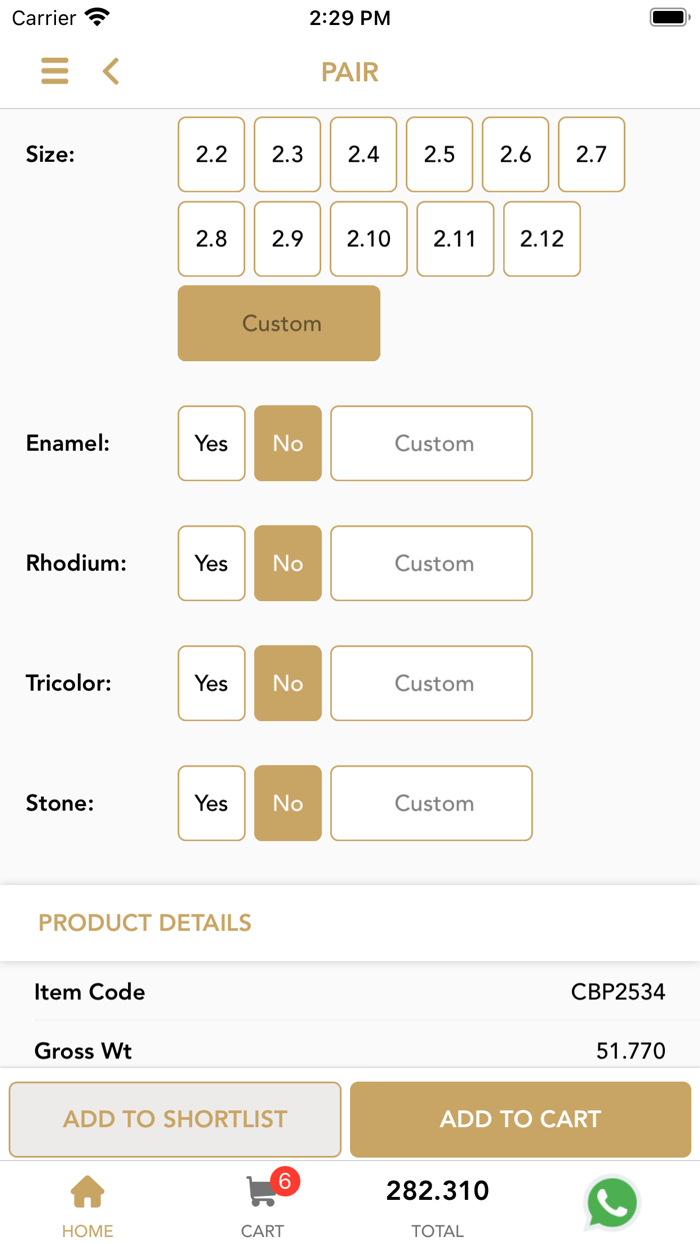Select No for Rhodium

click(288, 563)
